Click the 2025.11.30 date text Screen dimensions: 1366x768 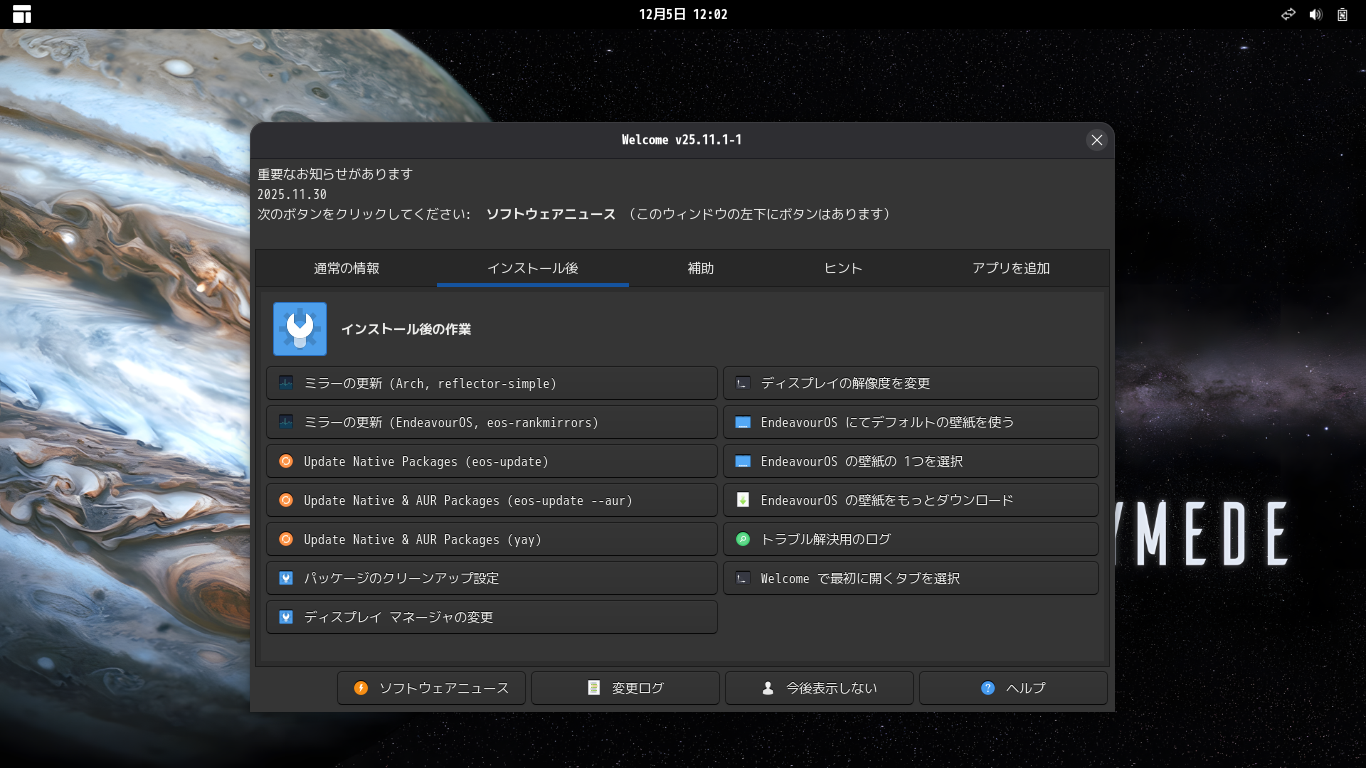point(292,194)
